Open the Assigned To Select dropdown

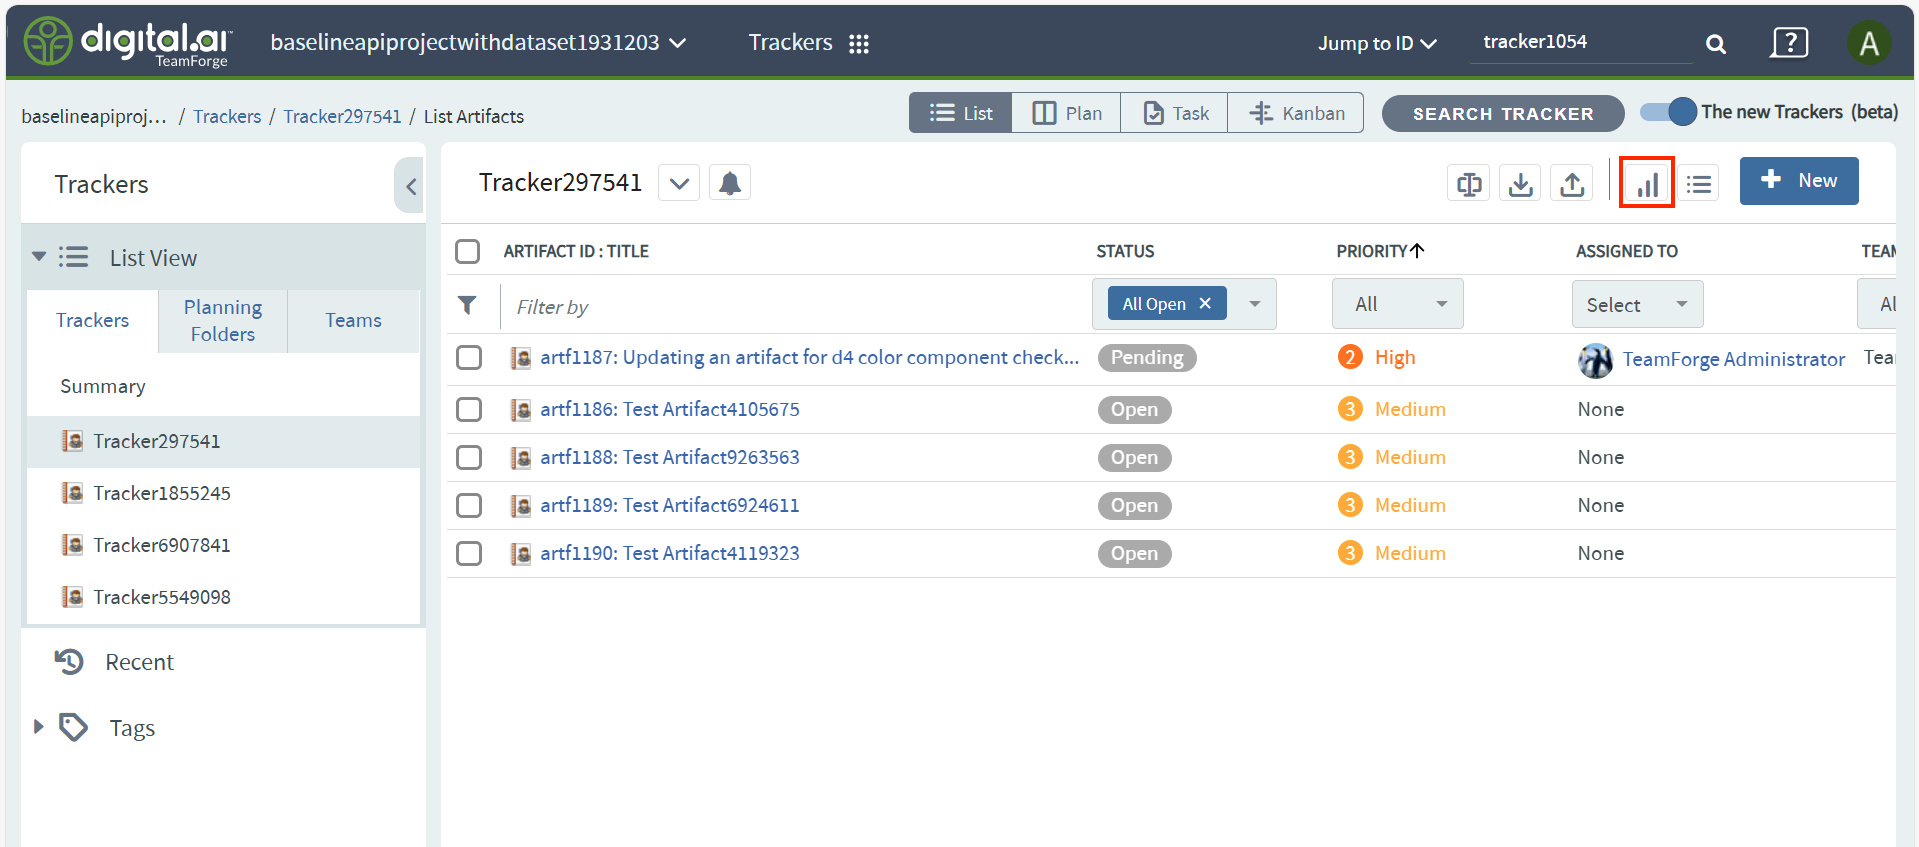[1636, 305]
